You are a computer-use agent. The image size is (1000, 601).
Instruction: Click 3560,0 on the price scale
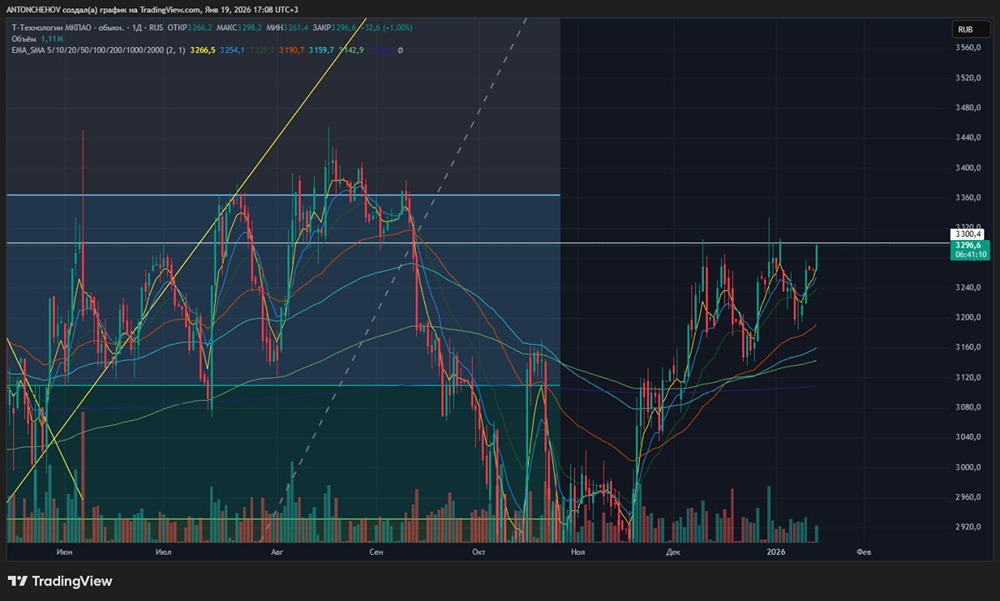point(969,47)
